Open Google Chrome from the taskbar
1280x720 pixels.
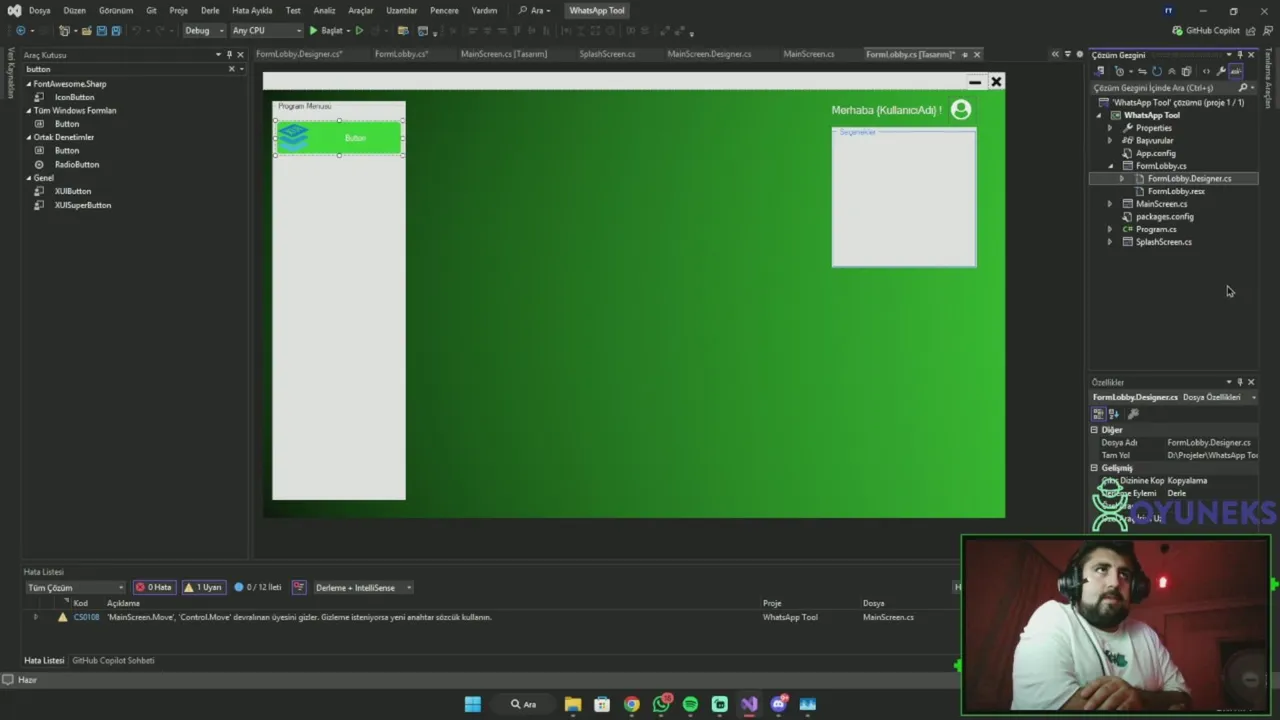(x=631, y=704)
